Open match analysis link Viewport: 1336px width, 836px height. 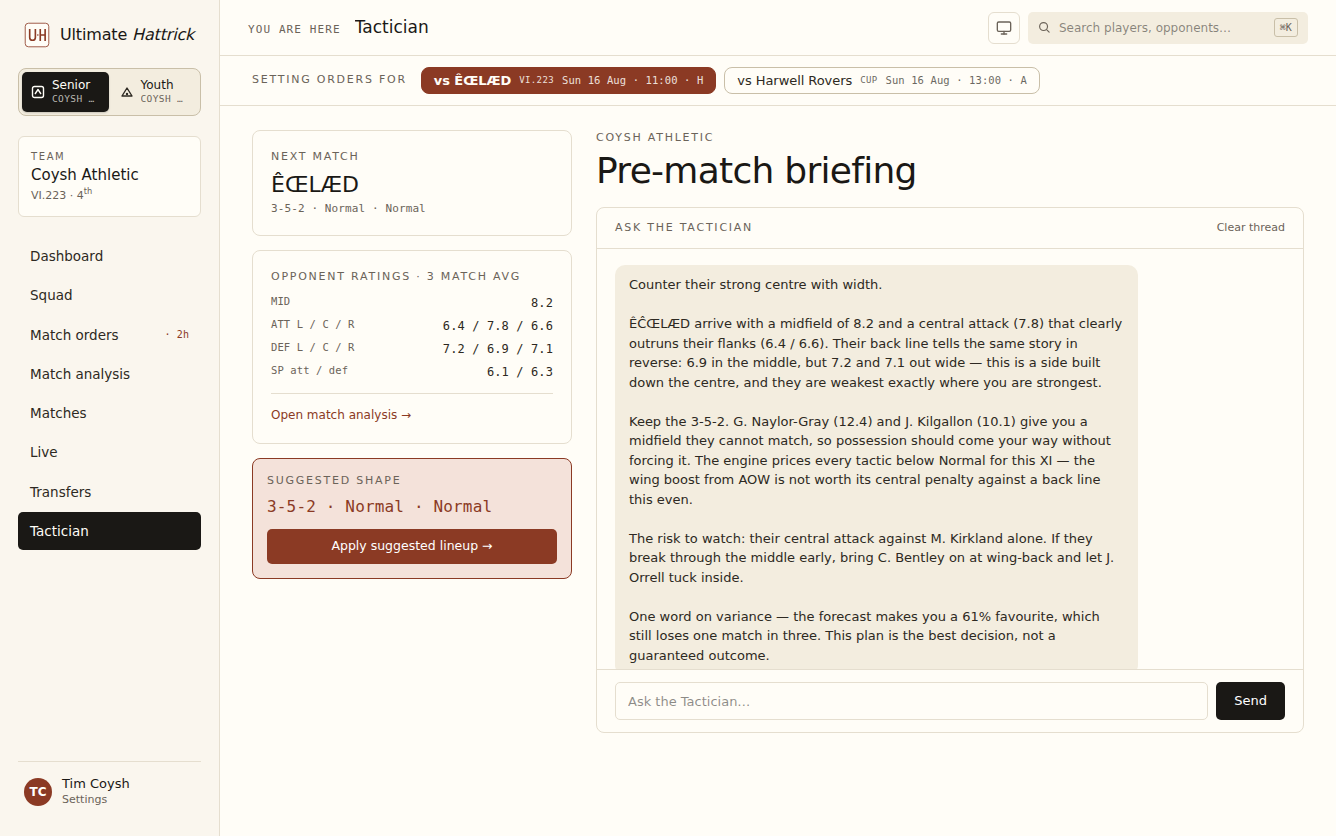tap(341, 414)
